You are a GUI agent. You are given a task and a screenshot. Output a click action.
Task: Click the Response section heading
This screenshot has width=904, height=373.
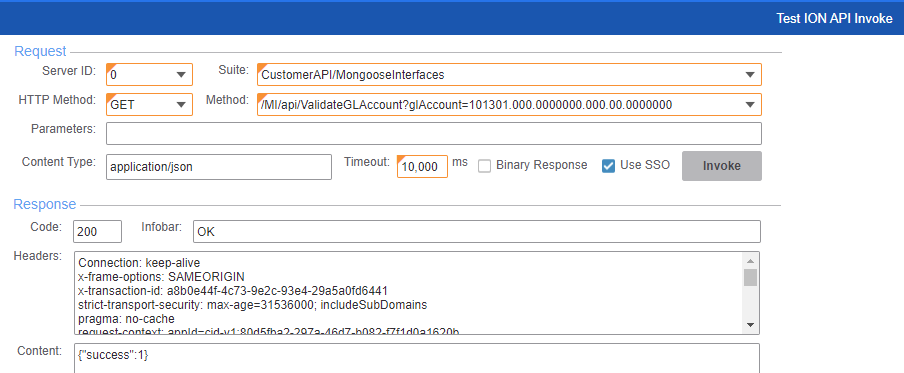(x=45, y=204)
